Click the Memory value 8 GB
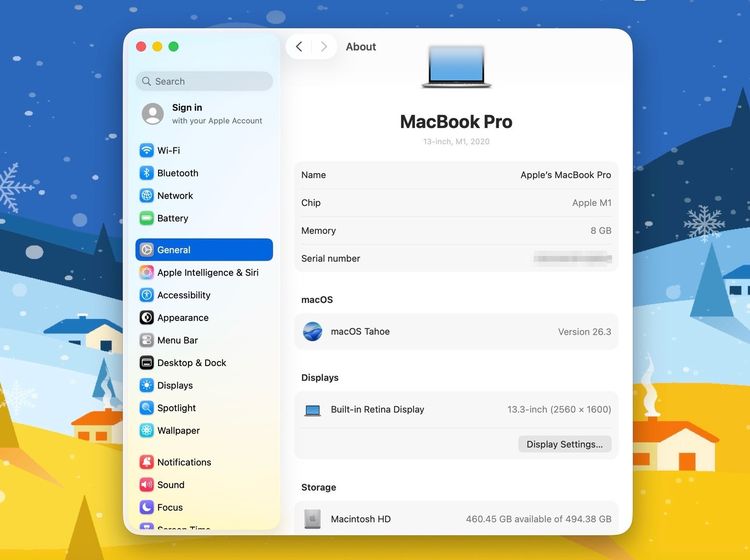The width and height of the screenshot is (750, 560). [601, 231]
